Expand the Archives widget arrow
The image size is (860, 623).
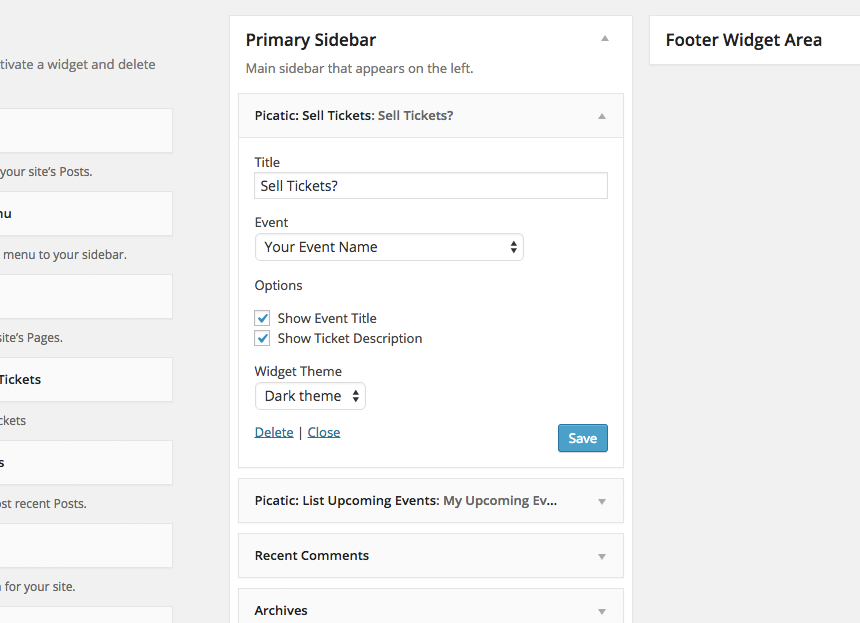pyautogui.click(x=602, y=611)
